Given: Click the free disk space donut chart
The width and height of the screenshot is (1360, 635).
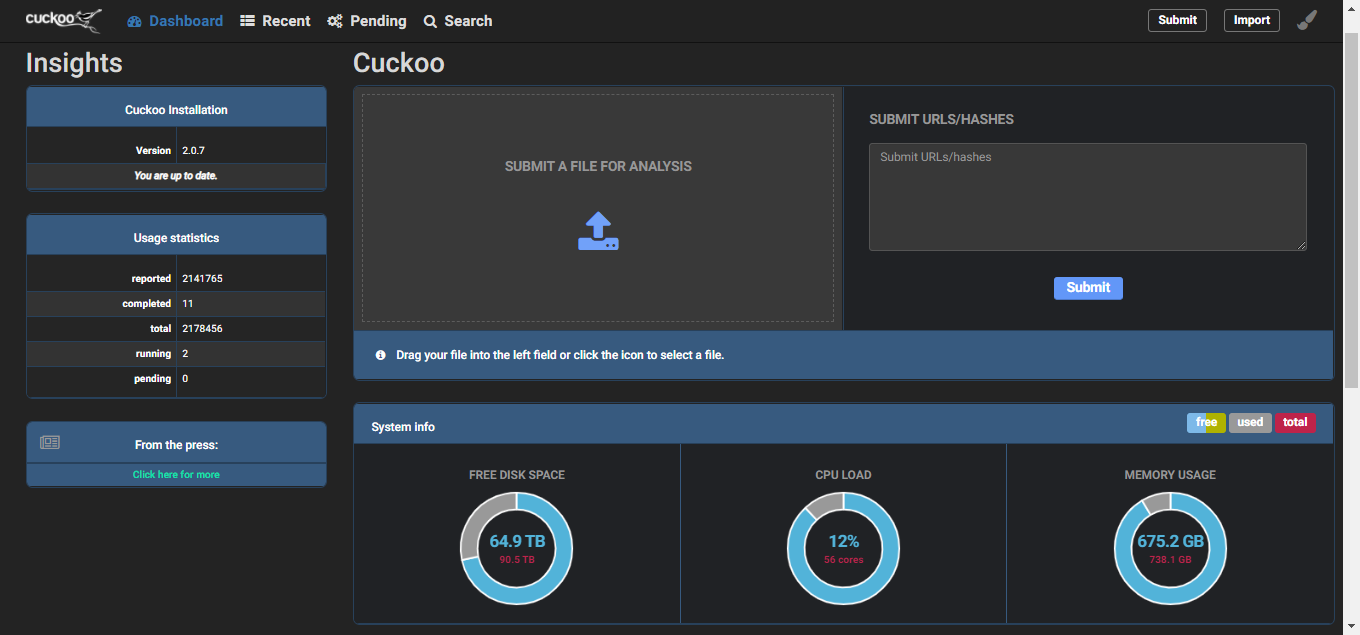Looking at the screenshot, I should coord(516,549).
